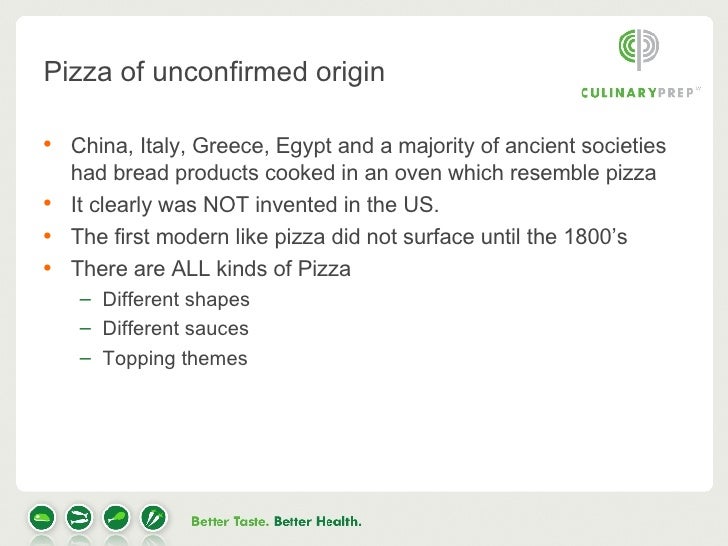Click the CulinaryPrep spiral logo
This screenshot has height=546, width=728.
click(639, 49)
